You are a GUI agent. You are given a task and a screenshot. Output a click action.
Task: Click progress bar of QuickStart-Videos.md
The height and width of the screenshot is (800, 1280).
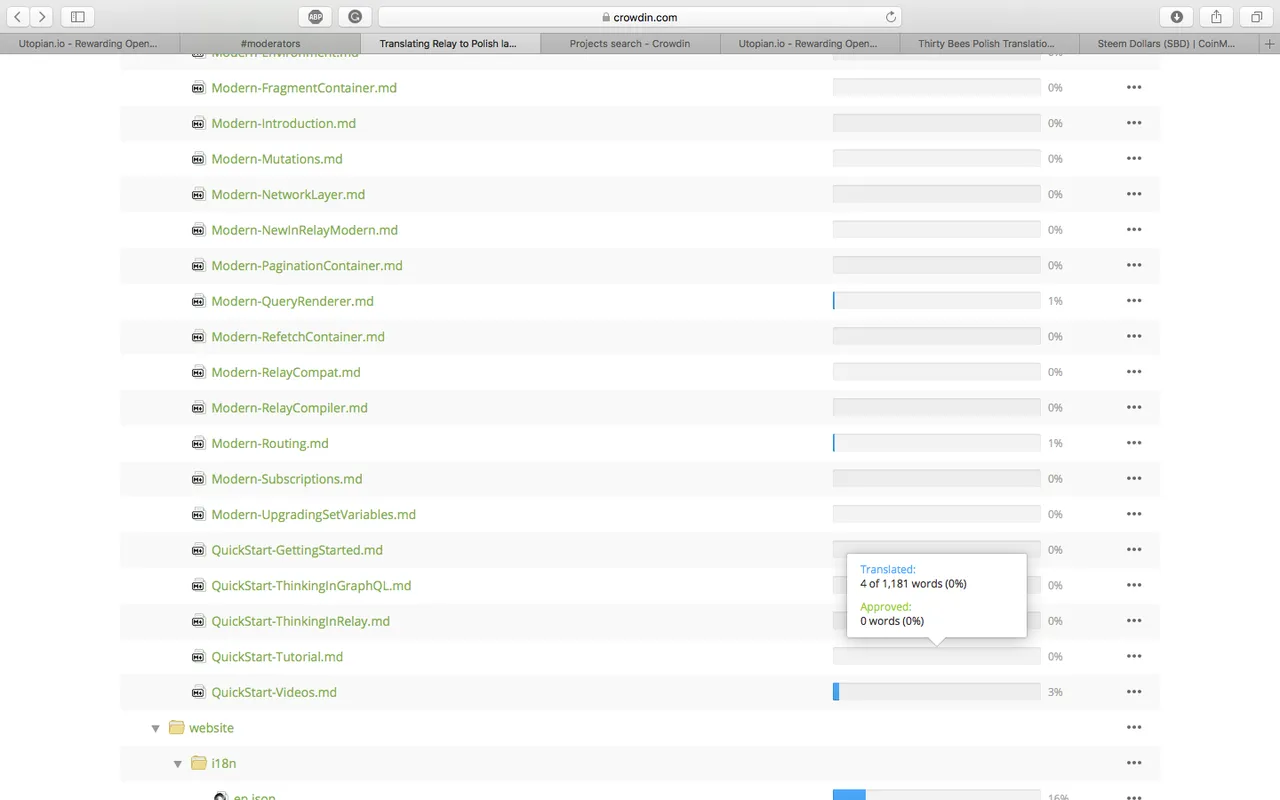tap(936, 692)
